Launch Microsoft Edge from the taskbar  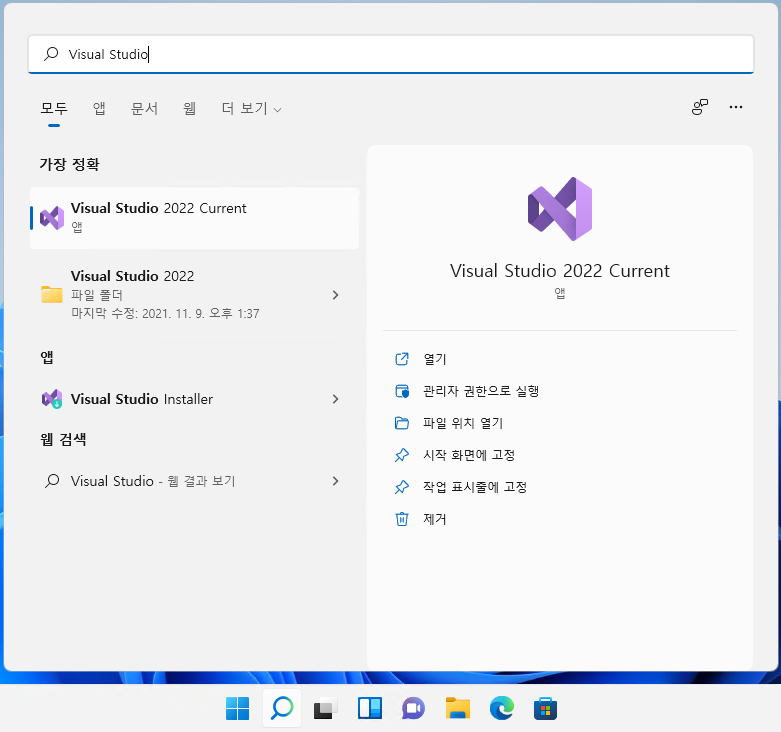click(502, 708)
